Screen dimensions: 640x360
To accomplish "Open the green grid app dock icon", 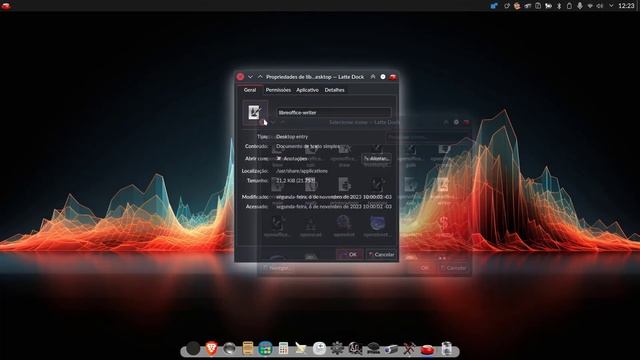I will tap(265, 349).
